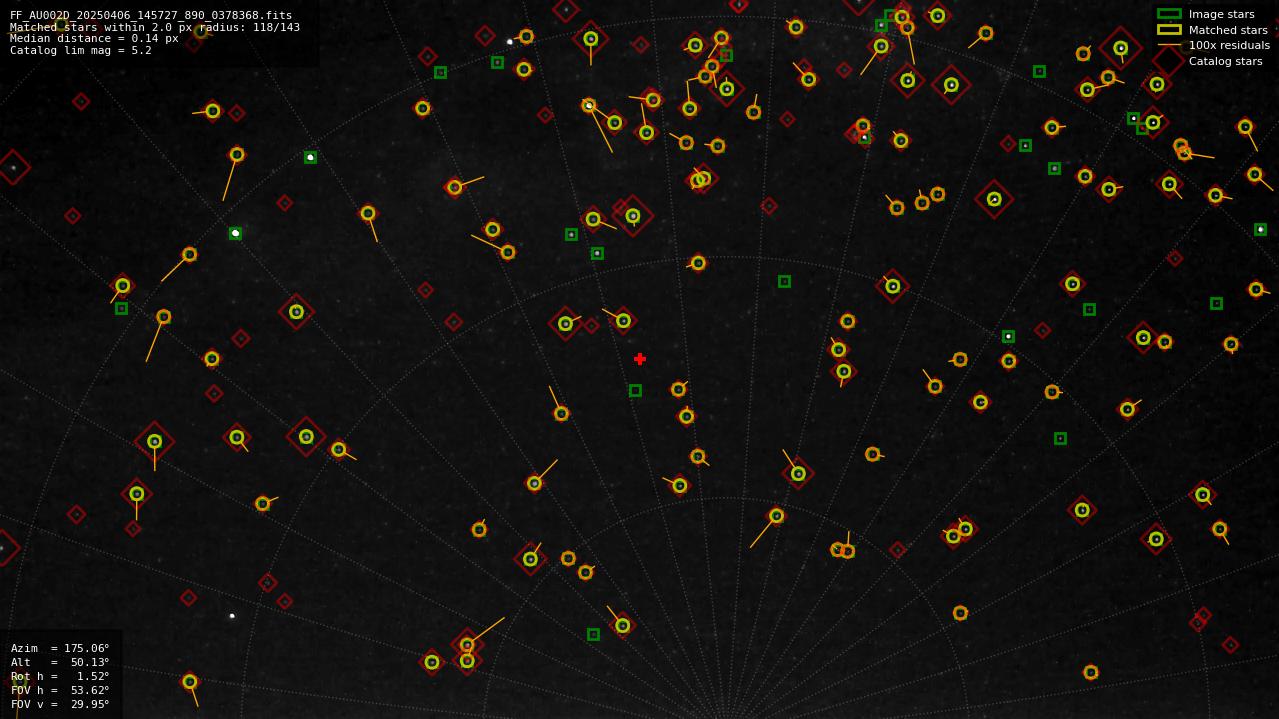Click the "100x residuals" legend label
The height and width of the screenshot is (719, 1279).
pos(1229,46)
